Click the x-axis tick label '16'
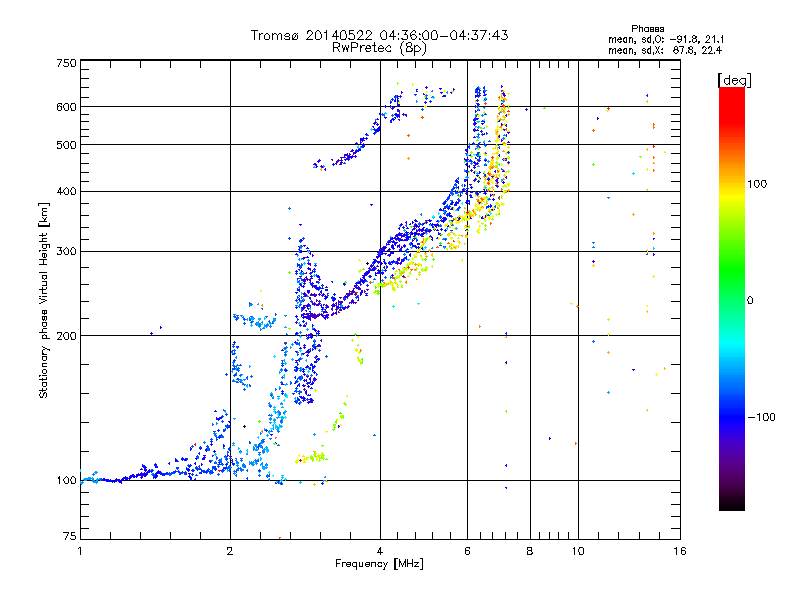The image size is (800, 600). 680,551
